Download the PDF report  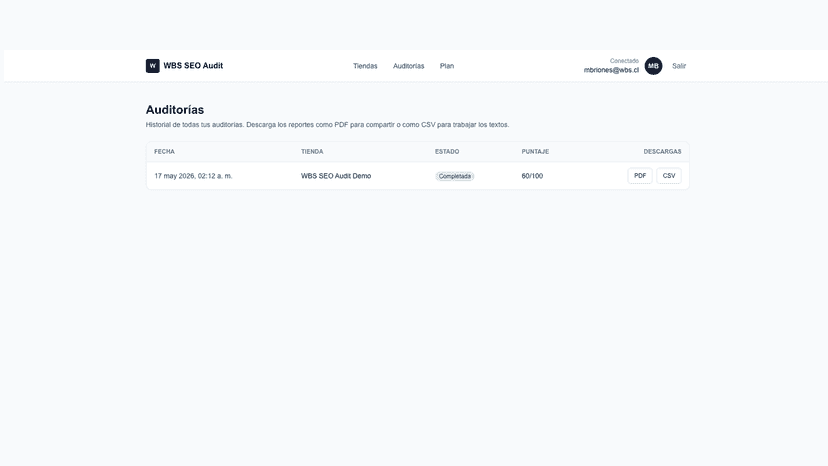(x=640, y=176)
